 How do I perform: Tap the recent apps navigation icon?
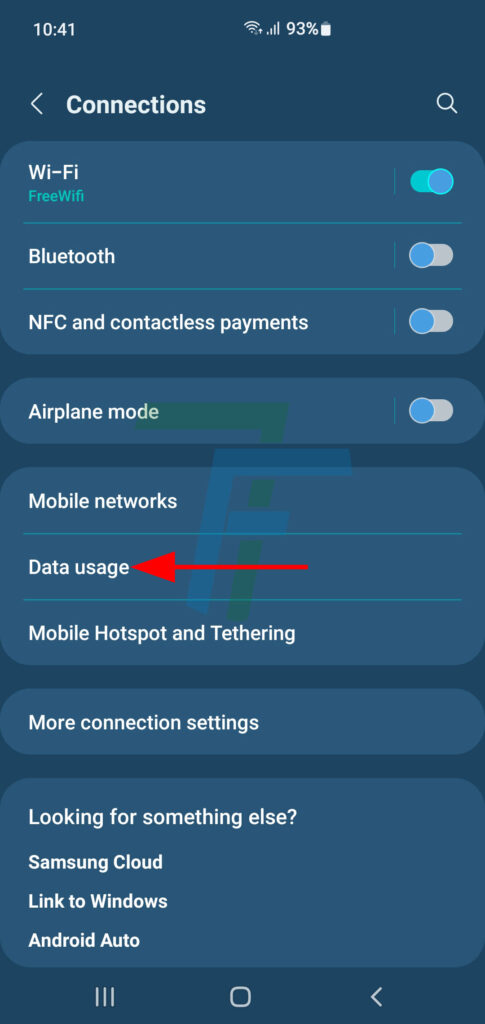pos(104,996)
